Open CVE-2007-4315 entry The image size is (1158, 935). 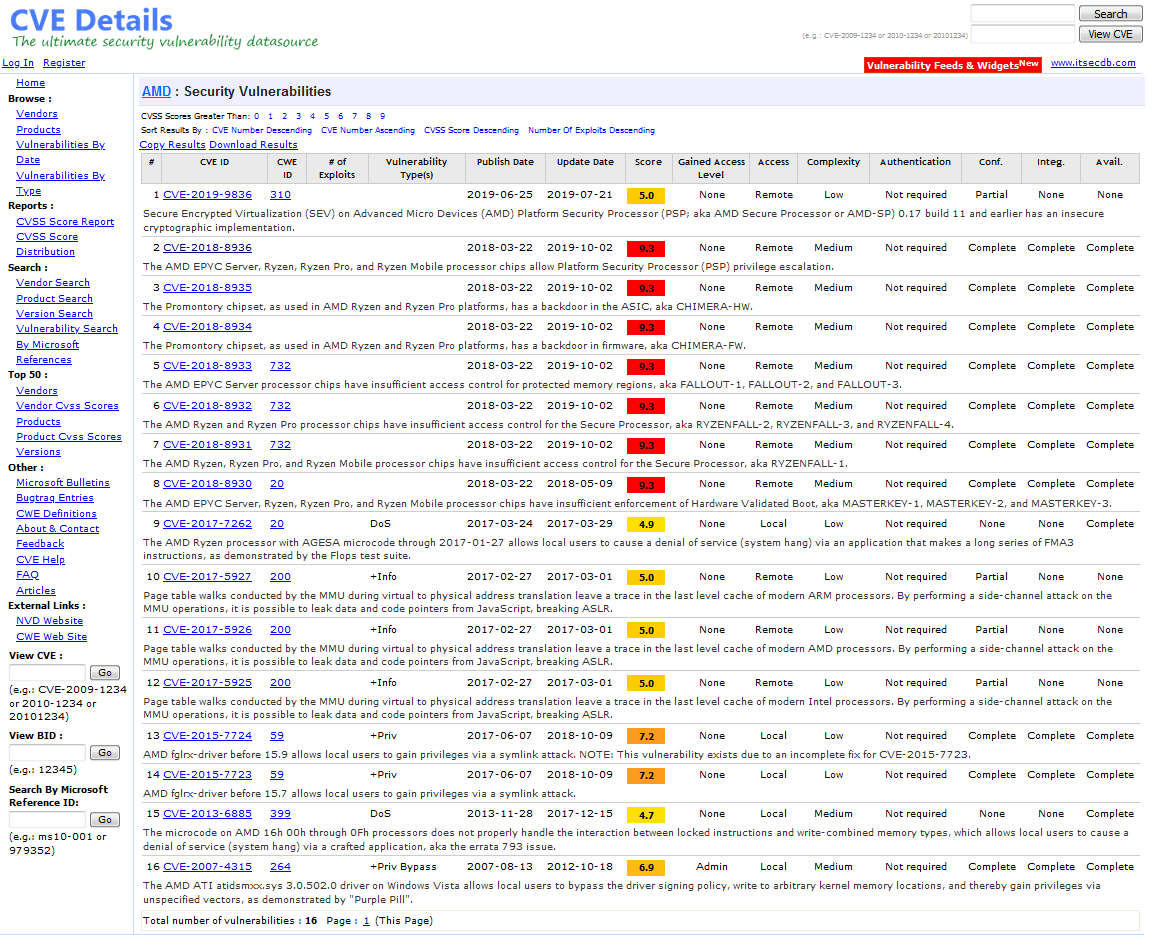pyautogui.click(x=208, y=867)
